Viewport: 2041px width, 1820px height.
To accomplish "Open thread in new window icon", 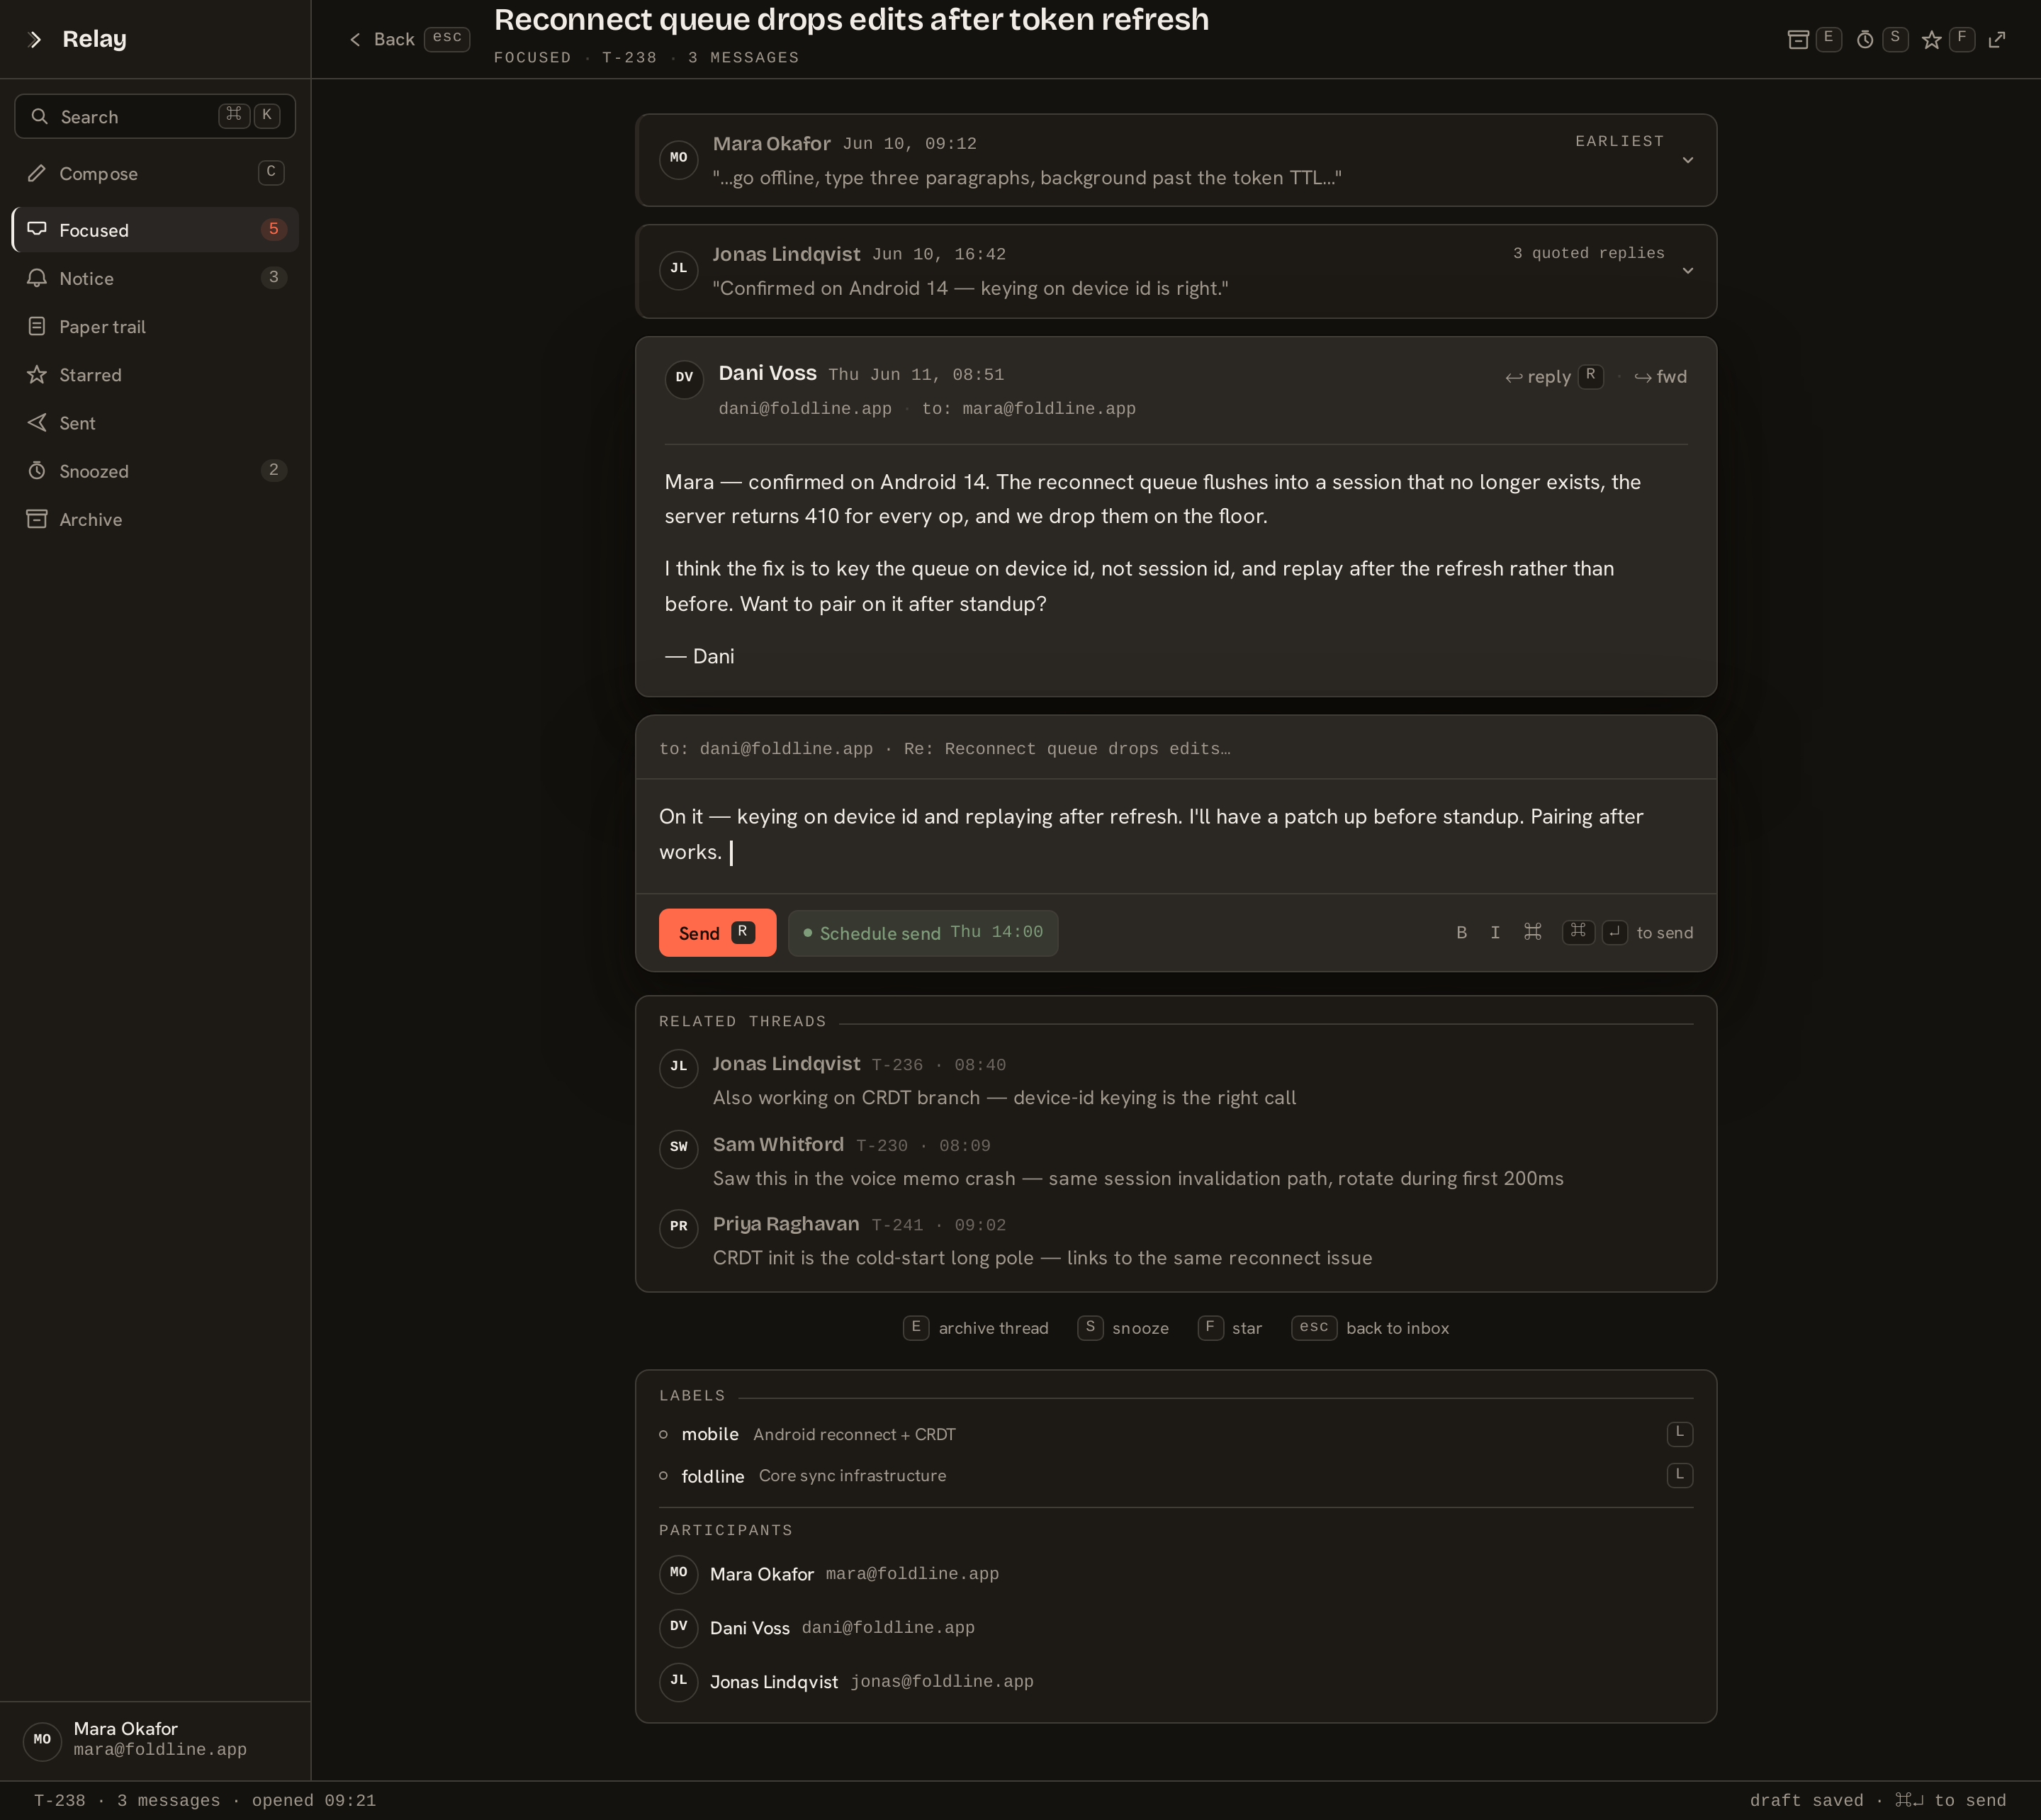I will click(x=1996, y=39).
